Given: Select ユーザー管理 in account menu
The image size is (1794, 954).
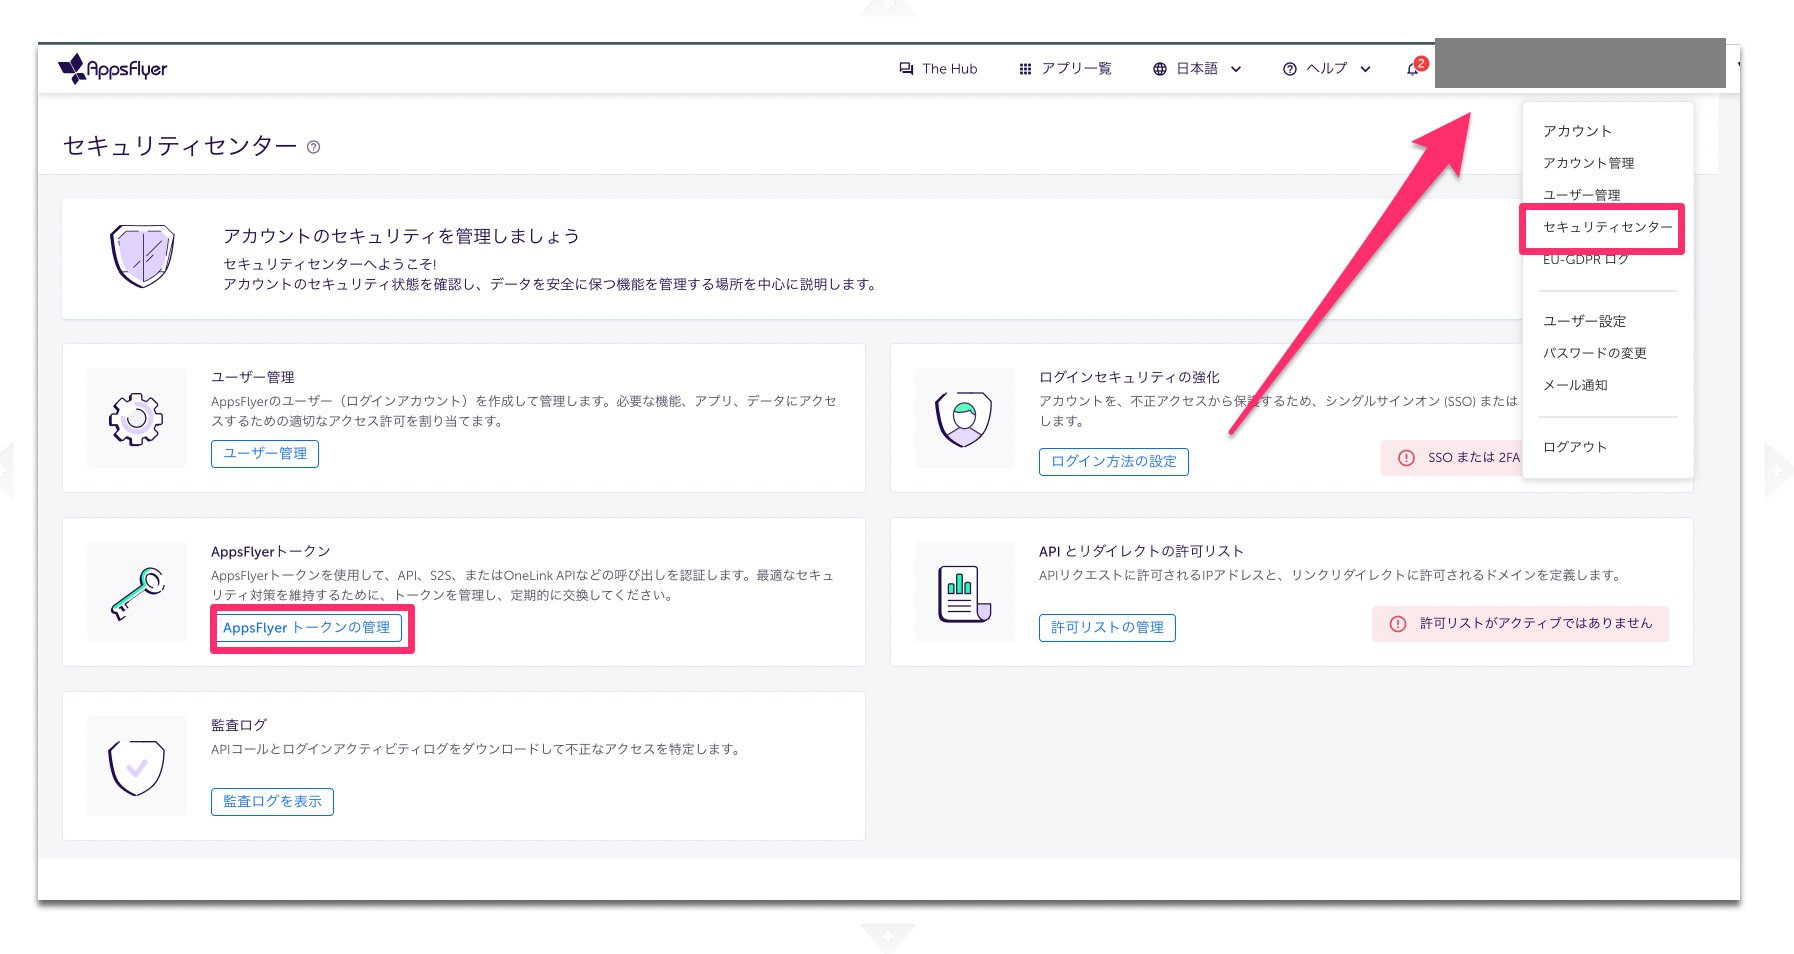Looking at the screenshot, I should (1581, 195).
